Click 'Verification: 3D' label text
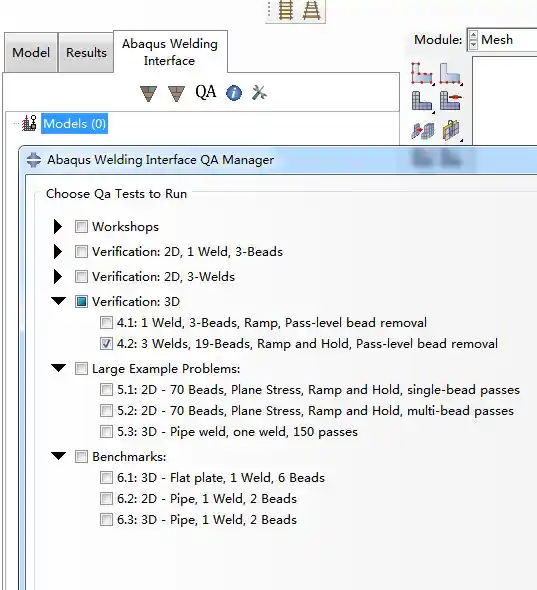Screen dimensions: 537x590 pos(136,302)
